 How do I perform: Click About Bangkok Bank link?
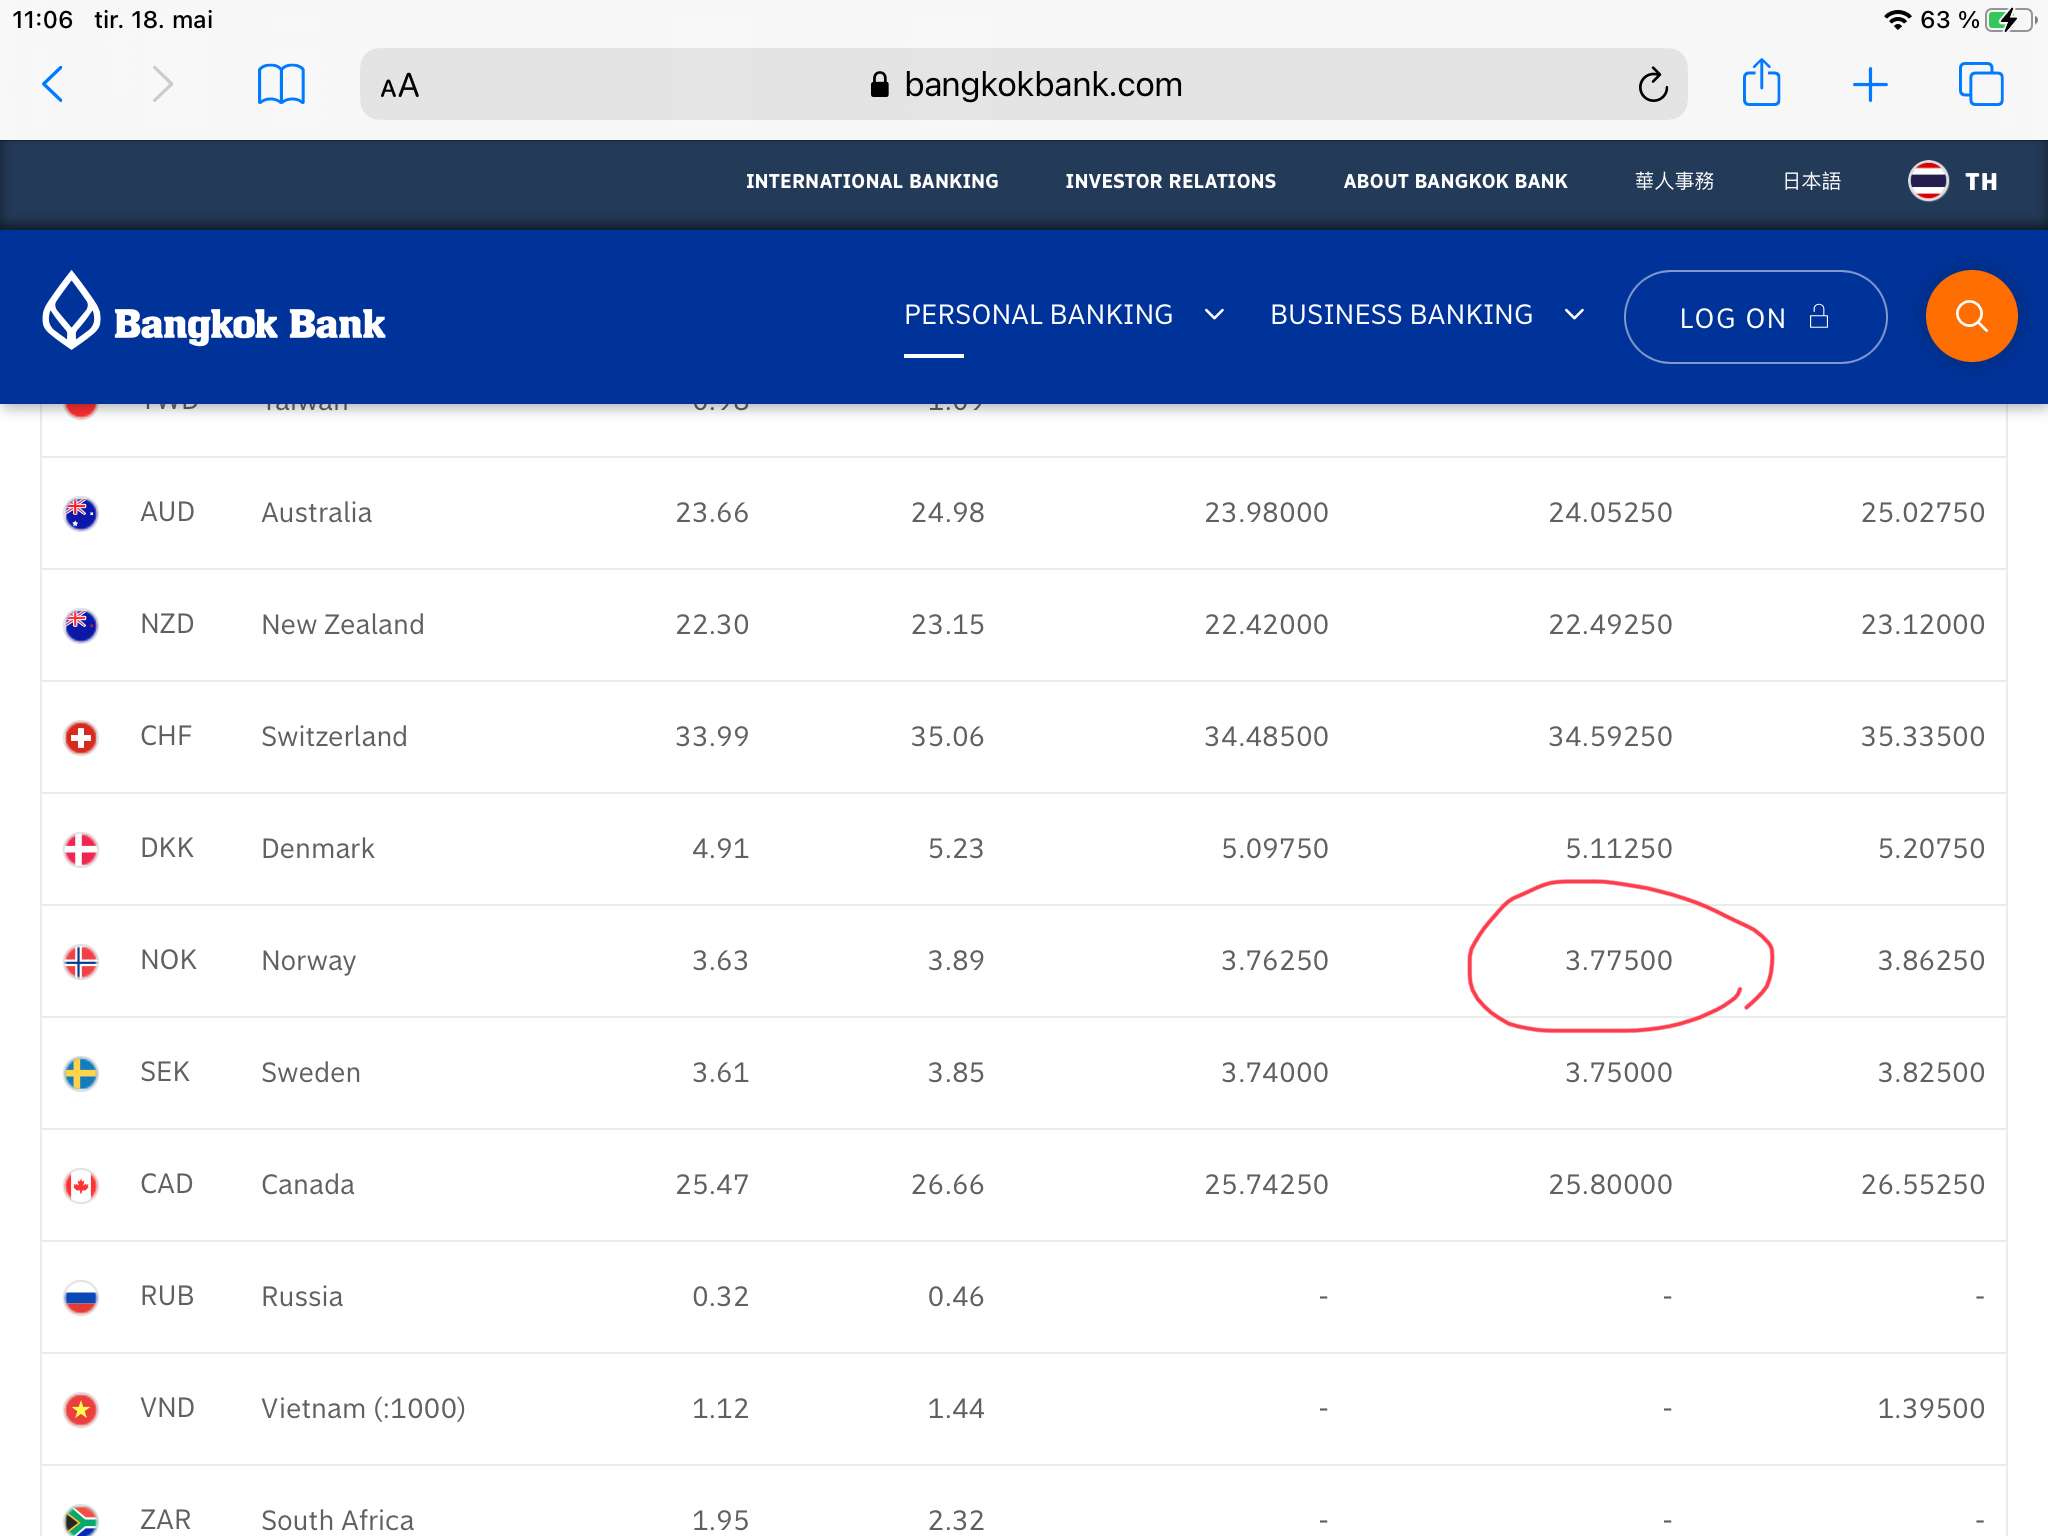click(x=1455, y=181)
